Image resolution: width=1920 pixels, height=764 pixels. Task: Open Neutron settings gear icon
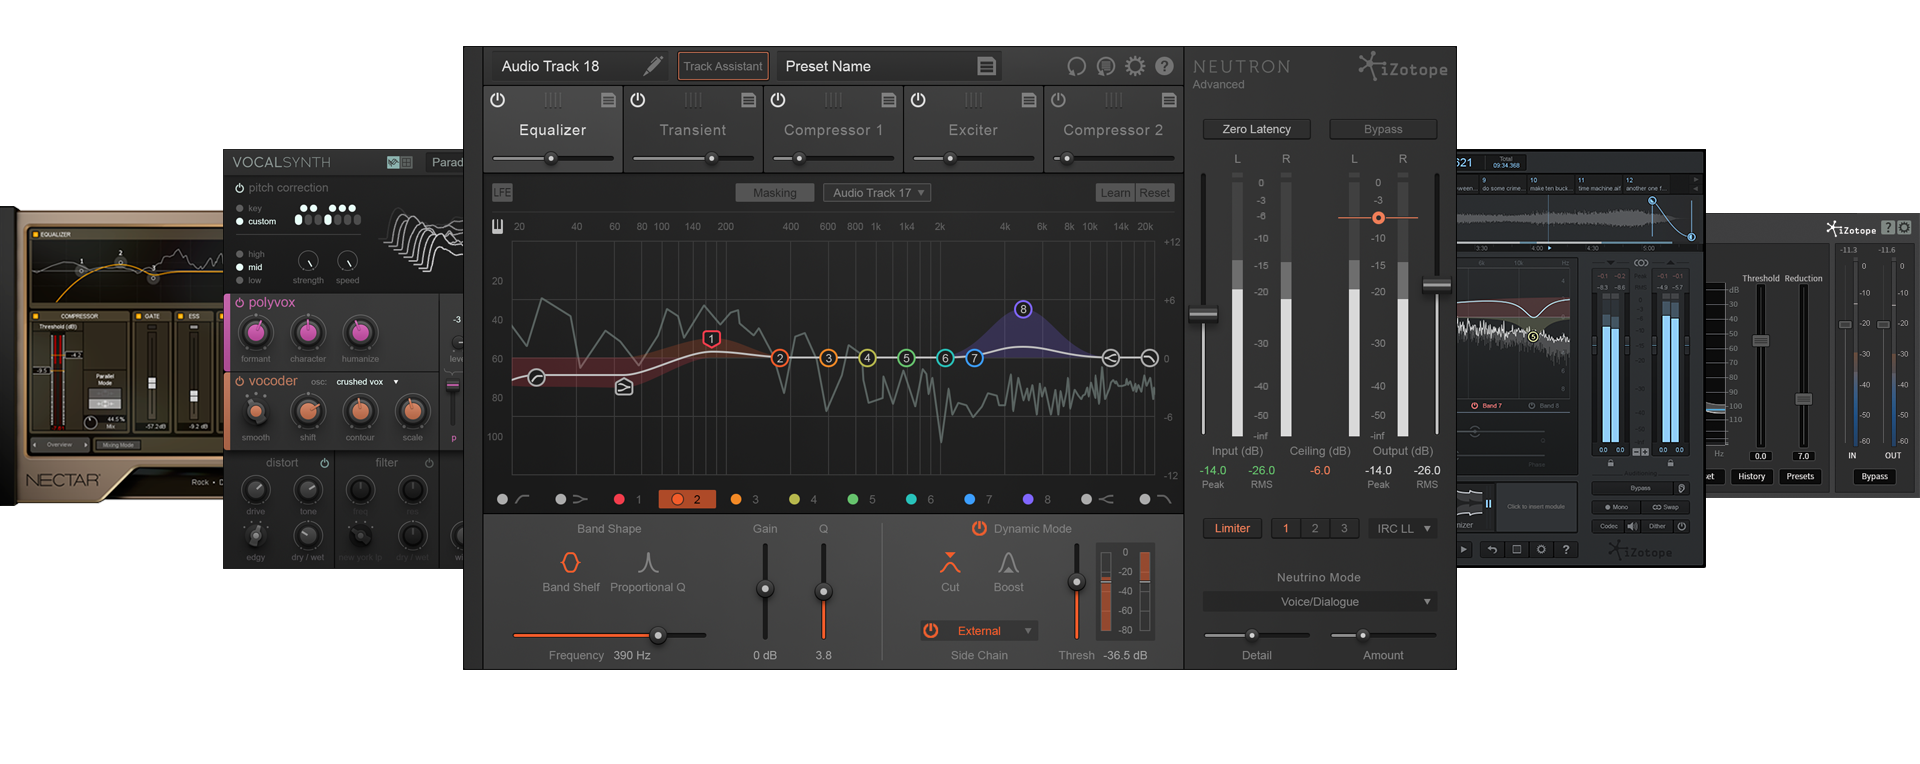pos(1135,66)
